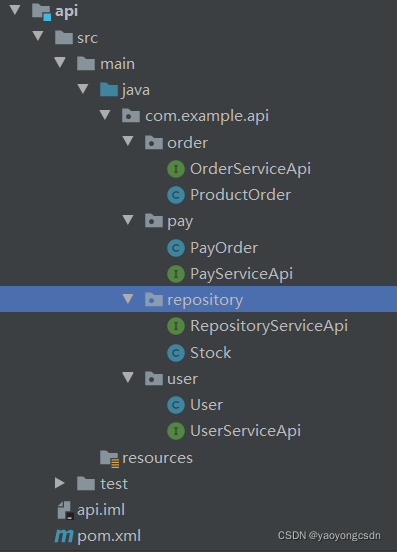Image resolution: width=397 pixels, height=552 pixels.
Task: Select the highlighted repository package
Action: coord(198,299)
